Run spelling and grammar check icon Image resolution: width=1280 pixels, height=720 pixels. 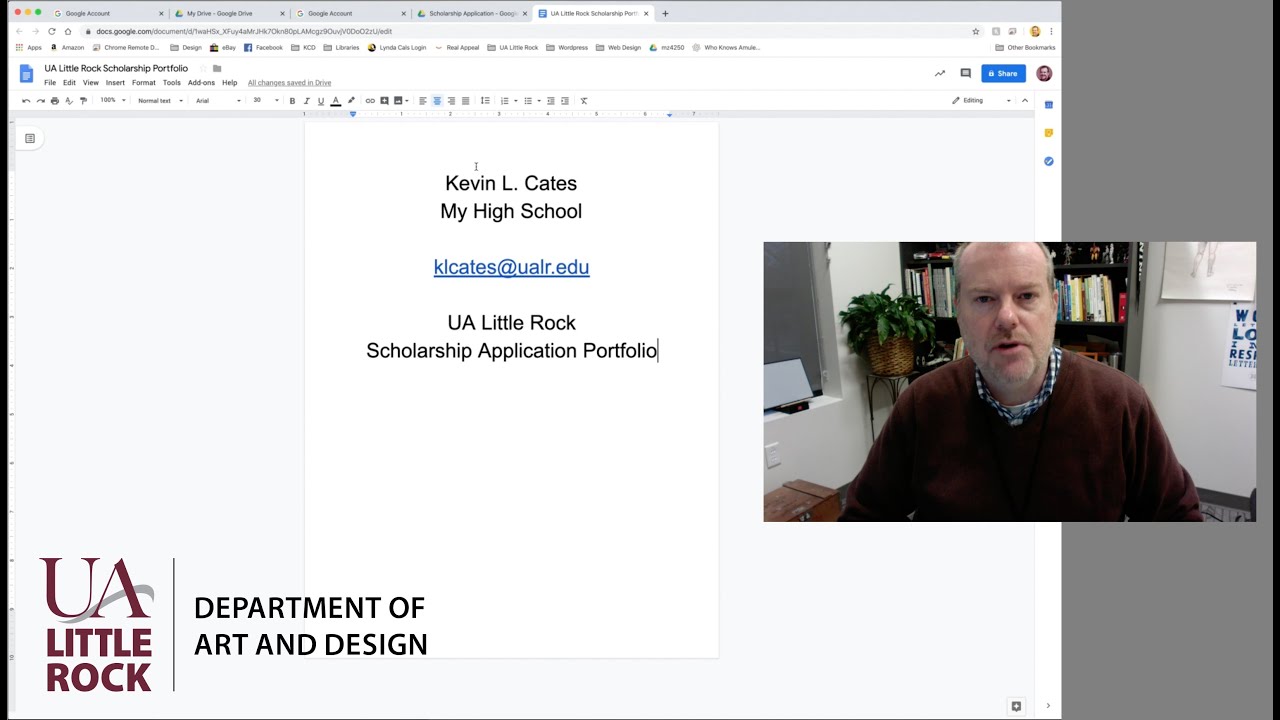68,101
